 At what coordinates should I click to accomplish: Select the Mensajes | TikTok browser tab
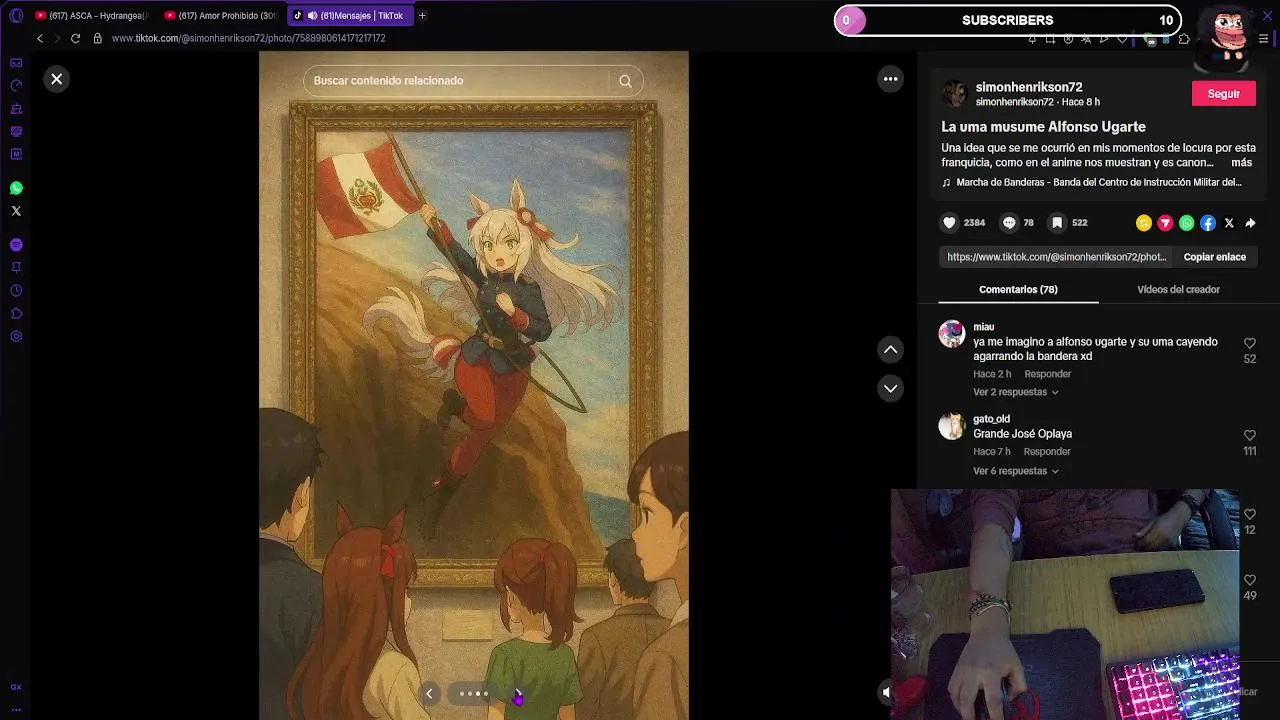tap(349, 16)
